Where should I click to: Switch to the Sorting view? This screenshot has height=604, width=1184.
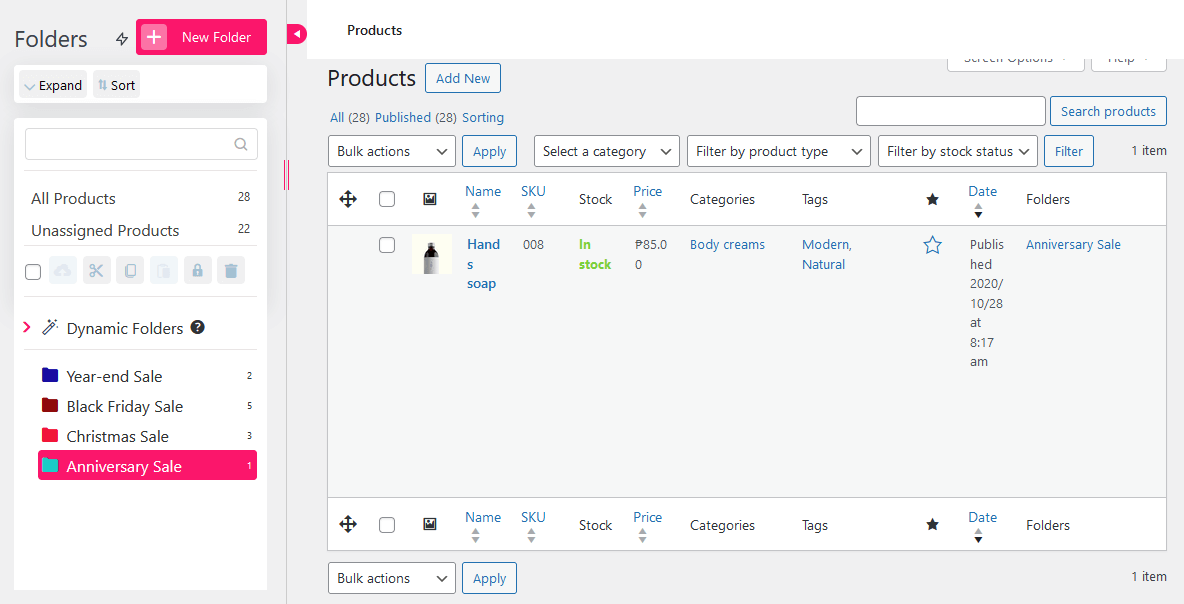483,118
